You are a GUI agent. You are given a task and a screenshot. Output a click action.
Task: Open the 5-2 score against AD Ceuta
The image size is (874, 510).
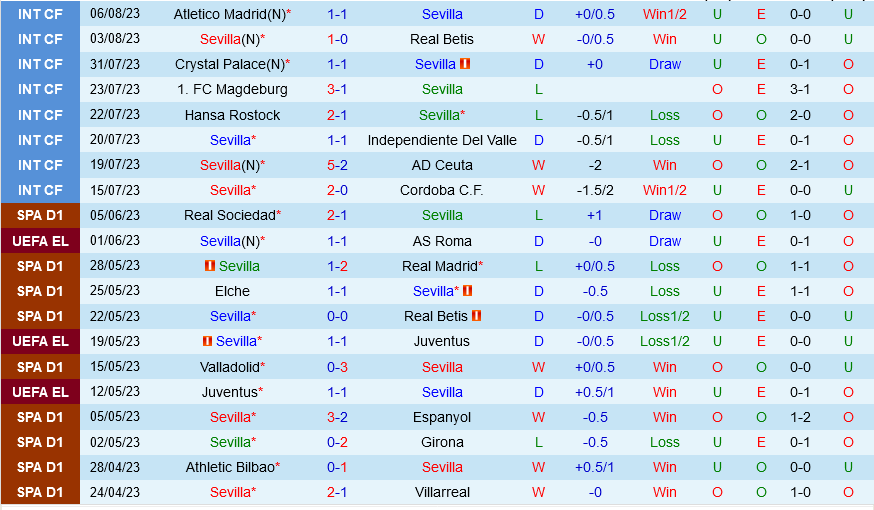coord(337,165)
